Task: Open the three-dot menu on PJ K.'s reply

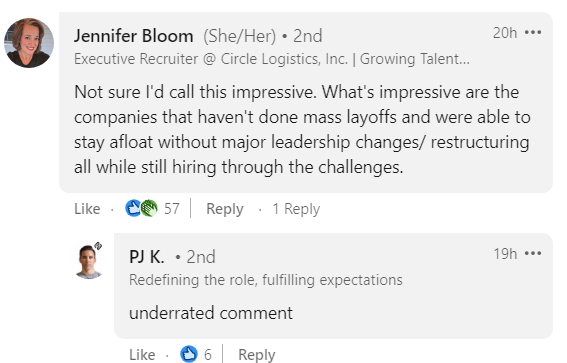Action: tap(533, 253)
